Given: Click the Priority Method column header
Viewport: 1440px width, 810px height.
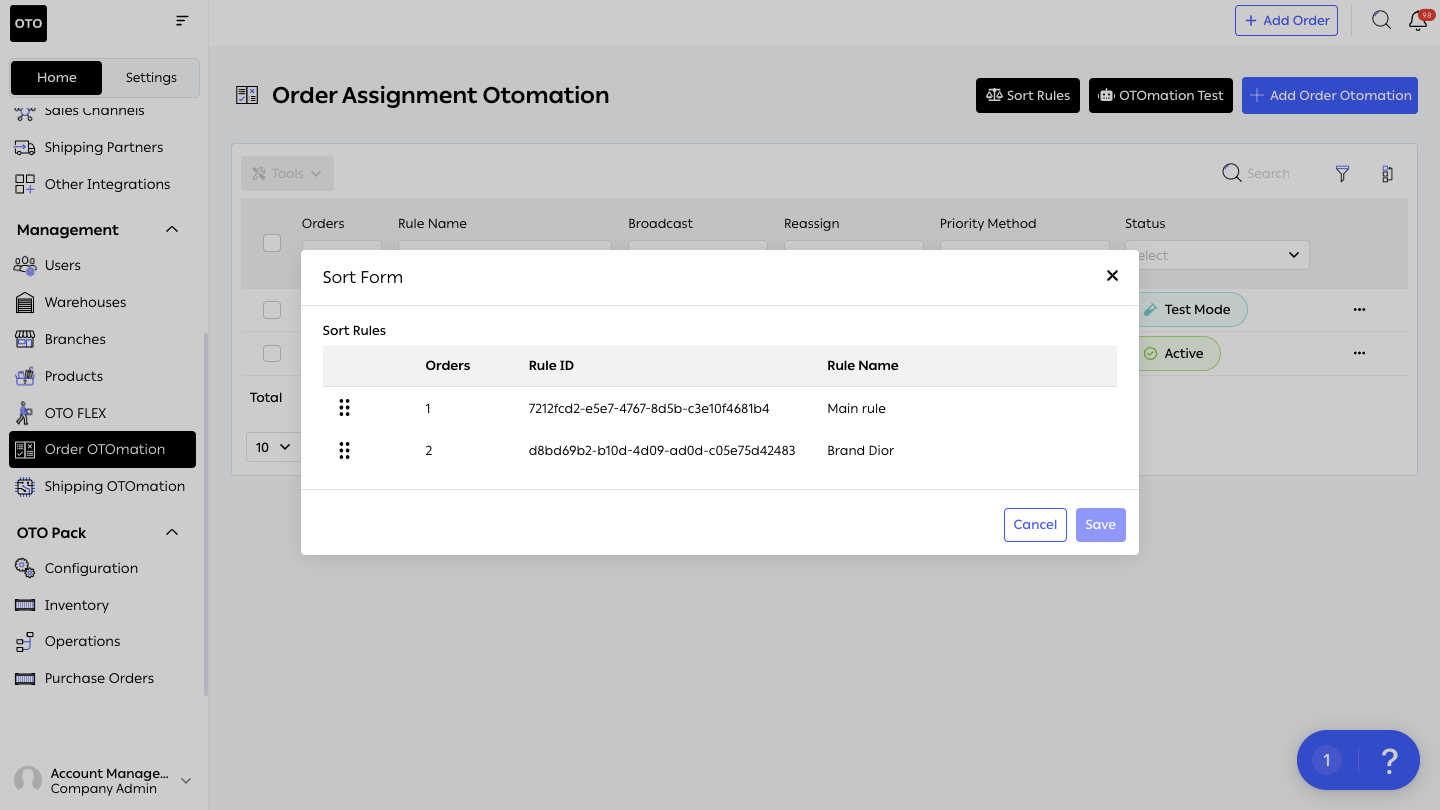Looking at the screenshot, I should 988,224.
